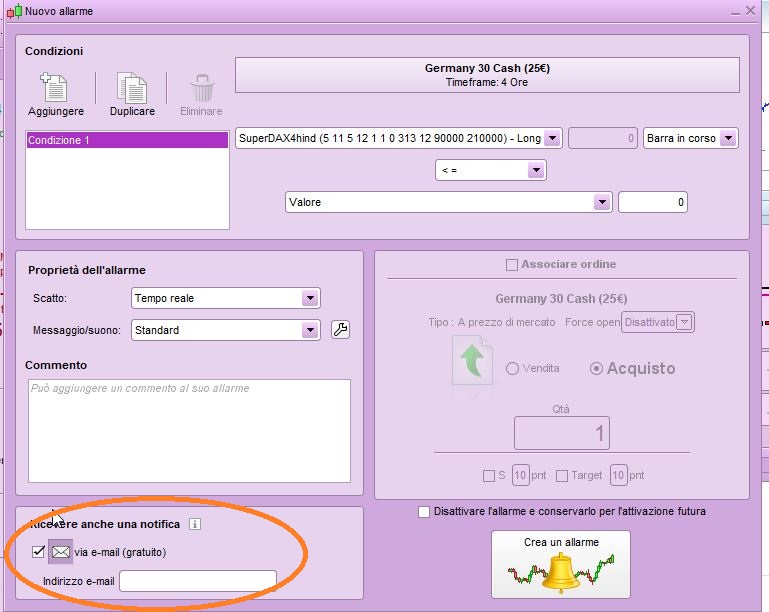Click the Germany 30 Cash instrument button
The width and height of the screenshot is (769, 612).
tap(487, 75)
